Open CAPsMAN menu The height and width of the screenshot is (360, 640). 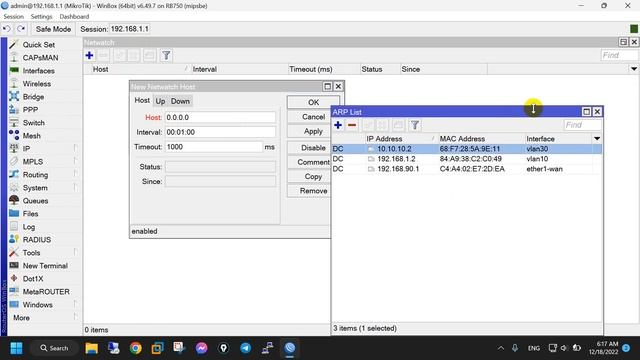click(40, 58)
